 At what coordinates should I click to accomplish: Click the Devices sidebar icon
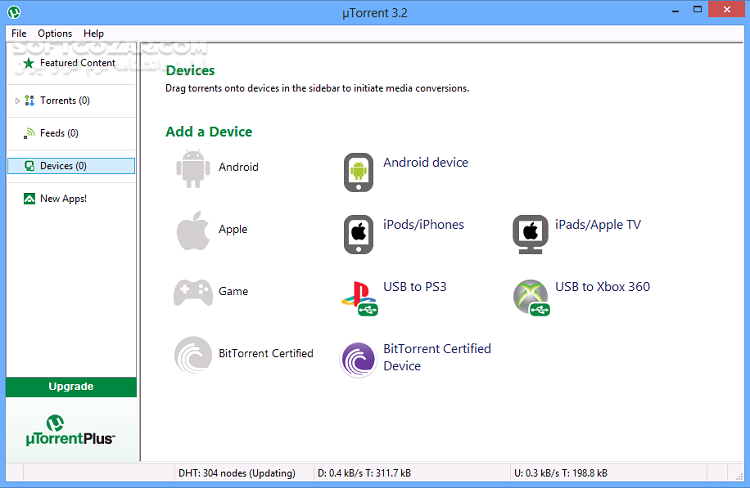click(x=29, y=166)
